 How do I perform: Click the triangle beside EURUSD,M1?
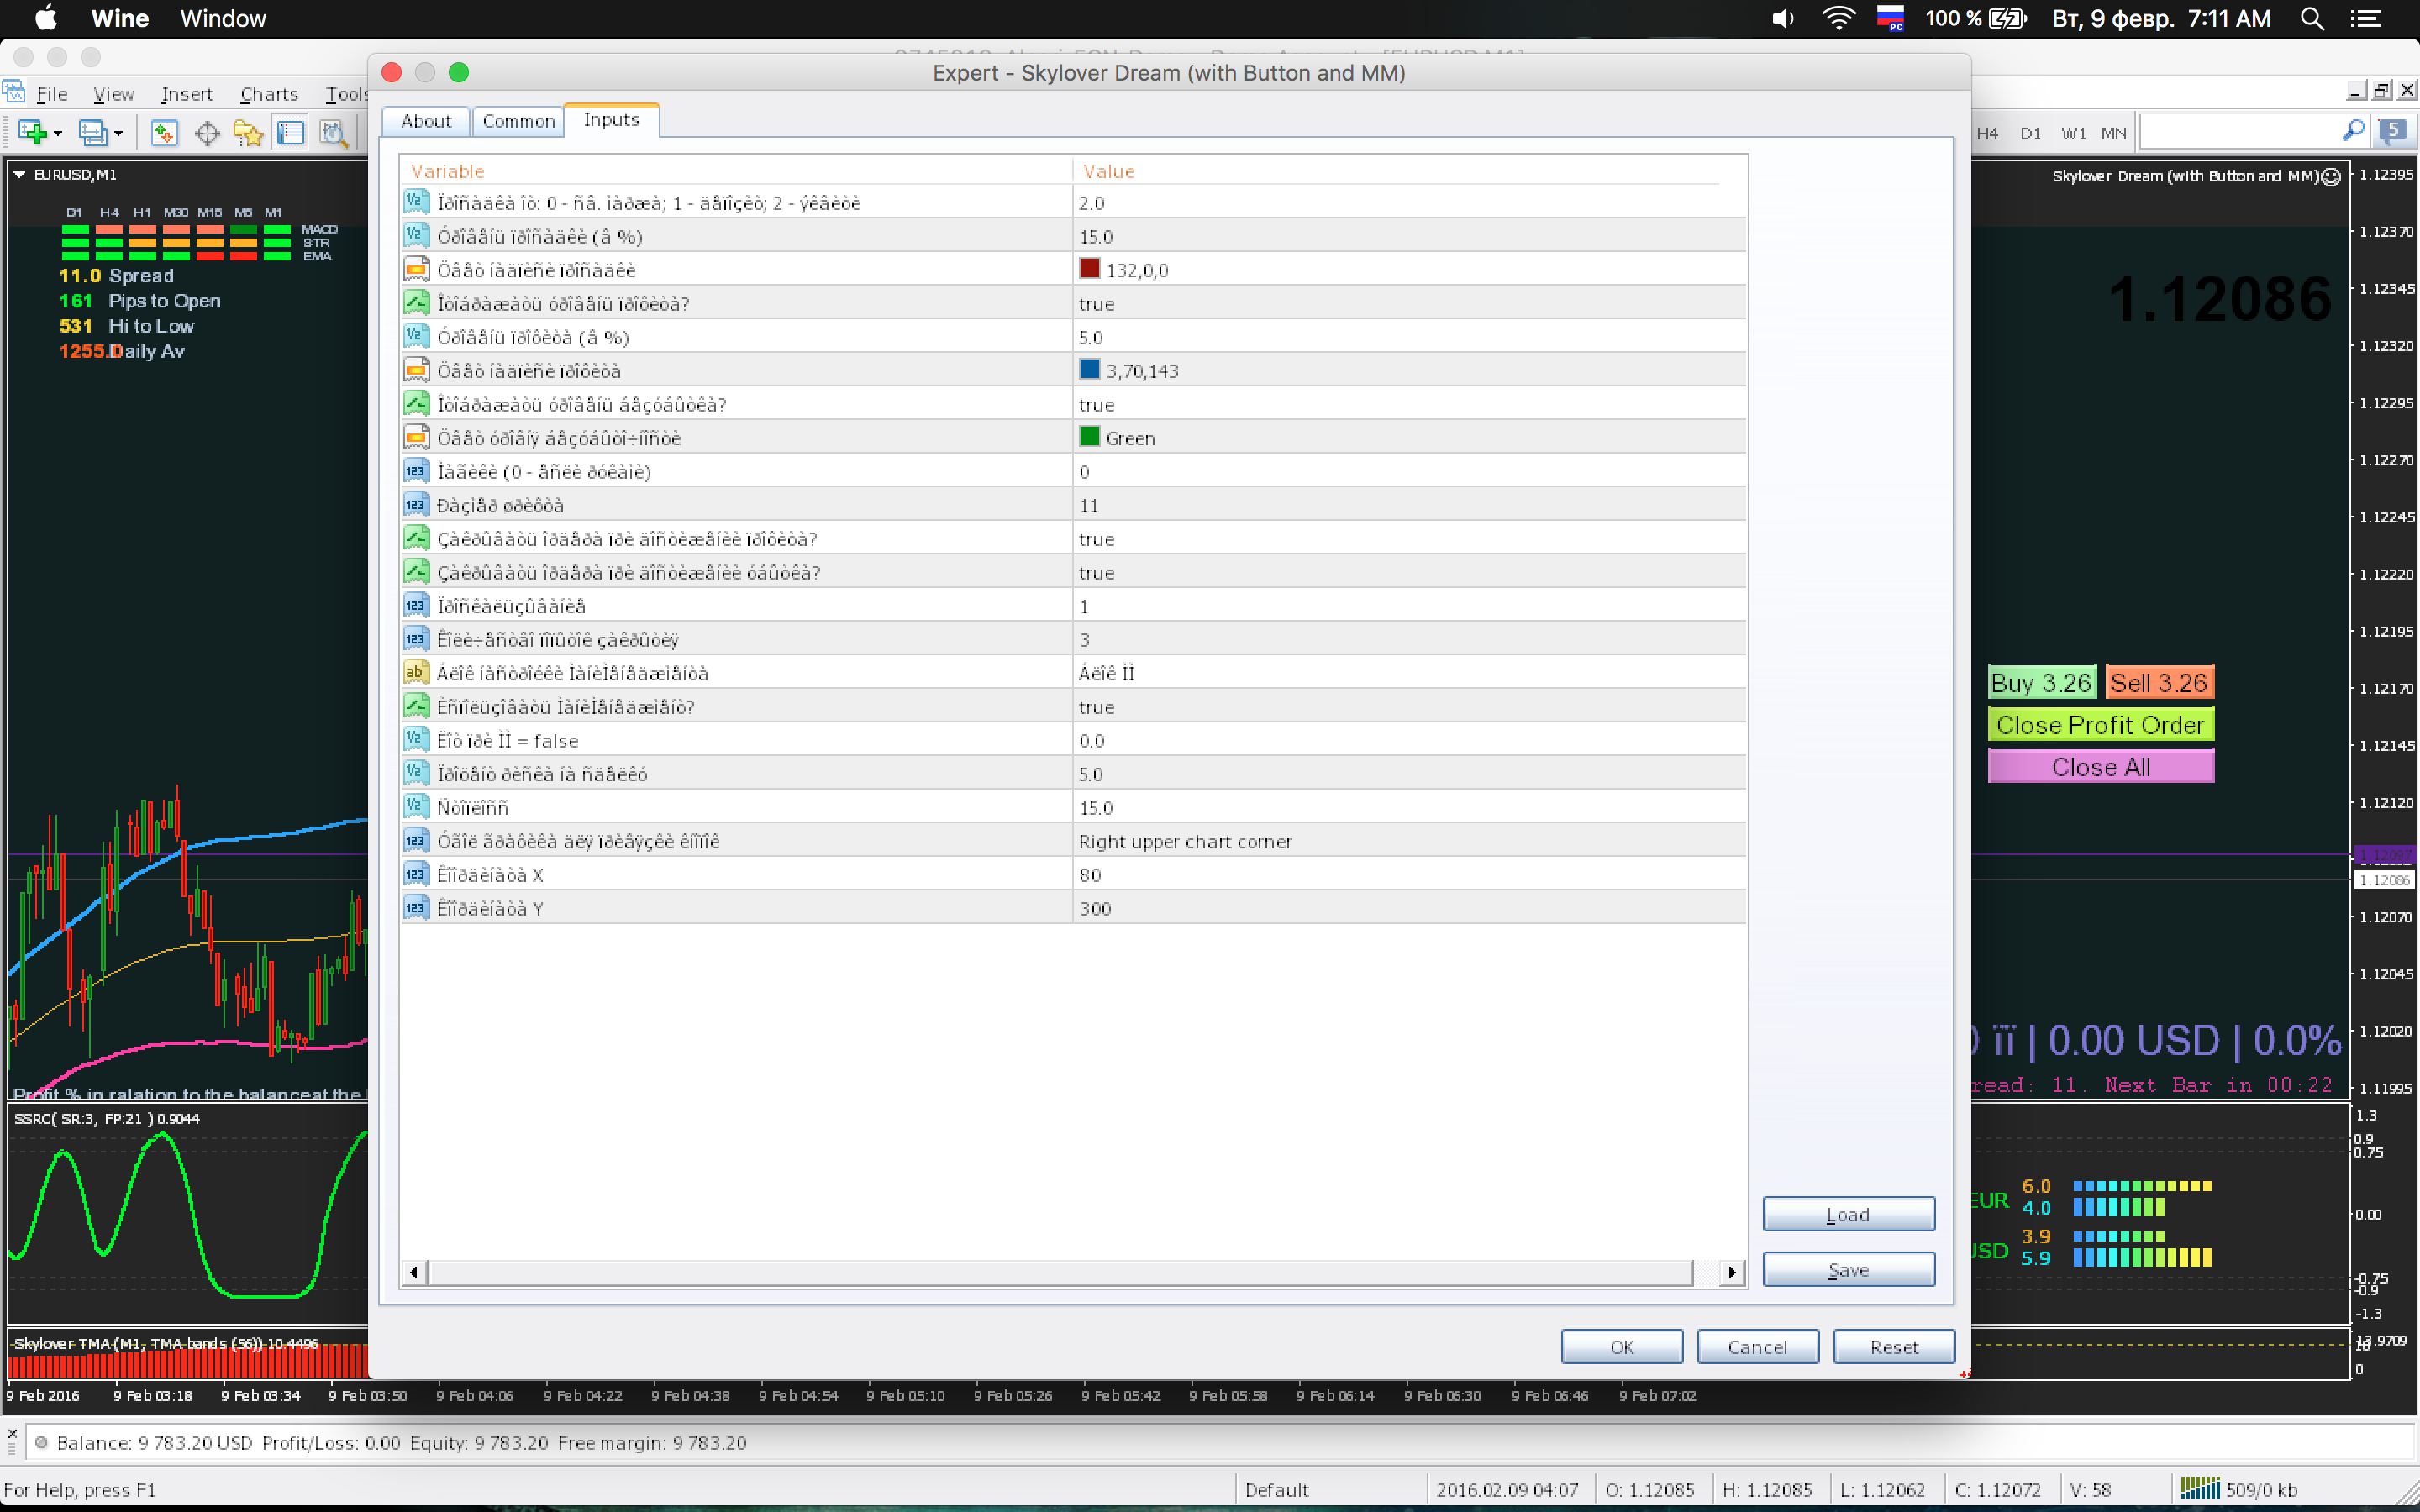click(x=19, y=174)
